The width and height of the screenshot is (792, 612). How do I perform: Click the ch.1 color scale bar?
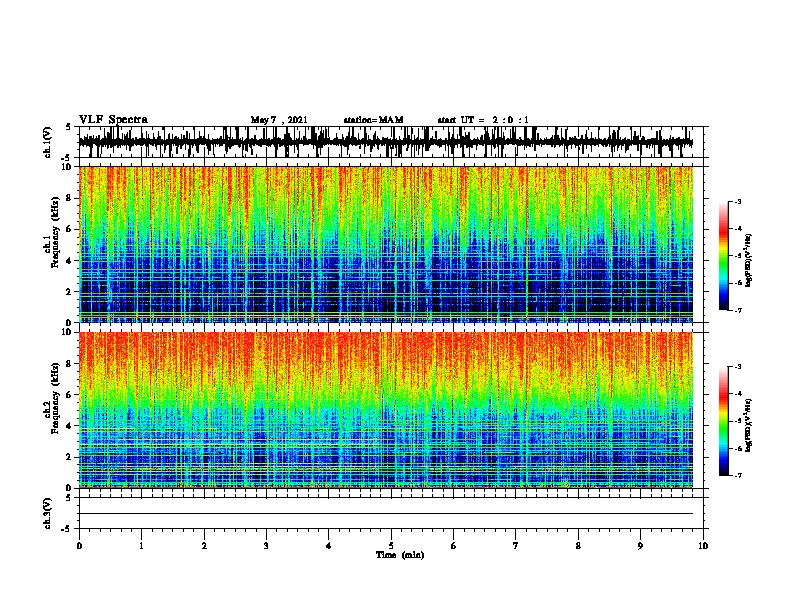point(724,256)
